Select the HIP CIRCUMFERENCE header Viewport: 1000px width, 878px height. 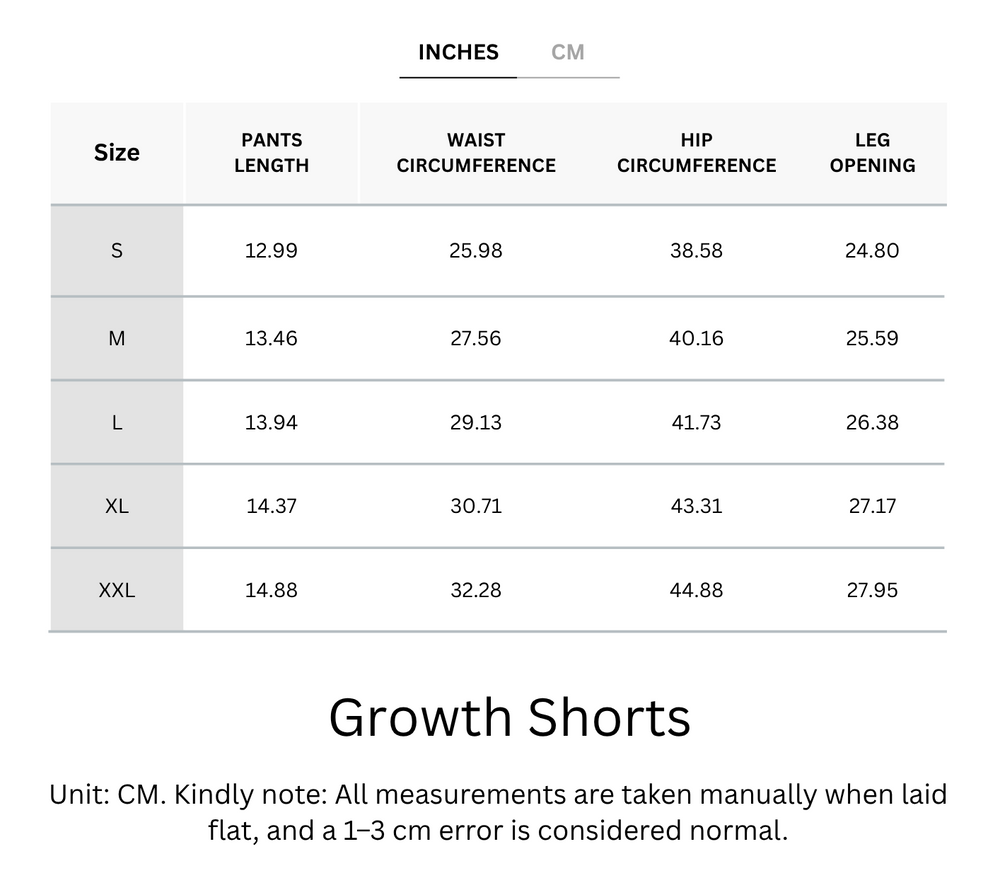click(x=697, y=152)
